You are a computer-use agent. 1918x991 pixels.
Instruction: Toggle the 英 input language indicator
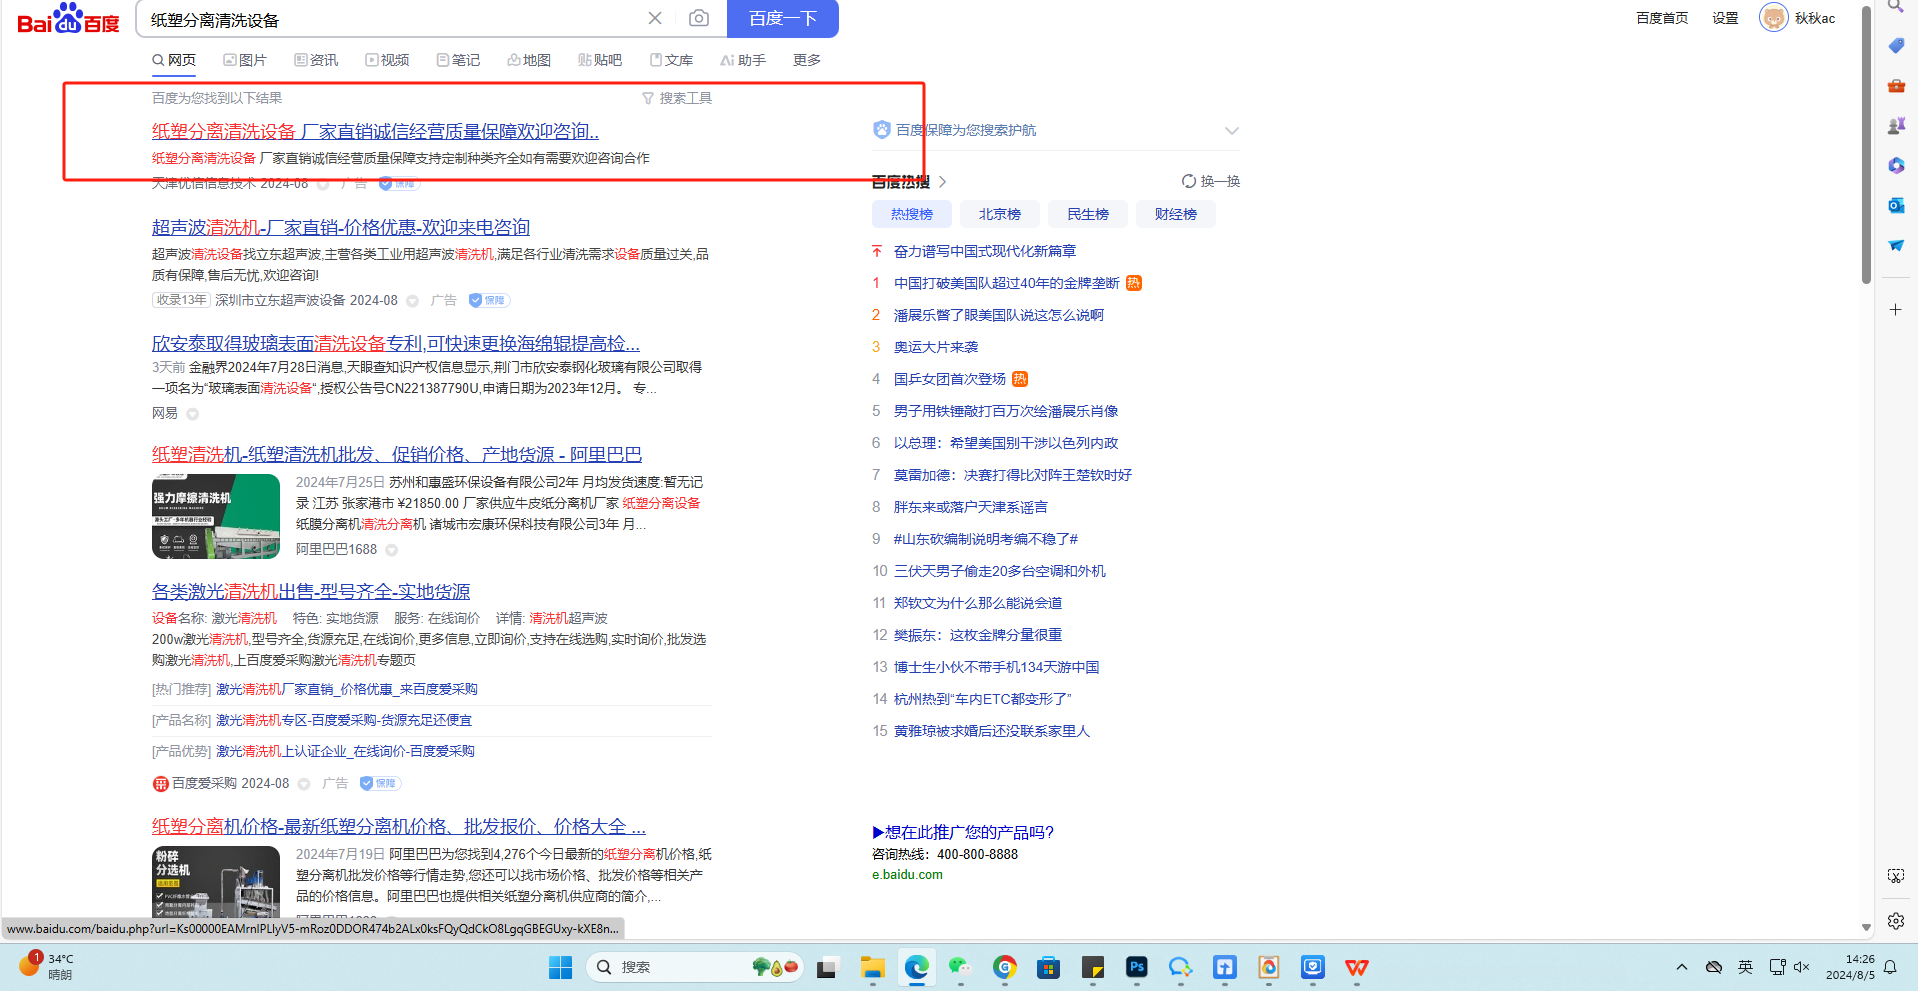point(1745,967)
